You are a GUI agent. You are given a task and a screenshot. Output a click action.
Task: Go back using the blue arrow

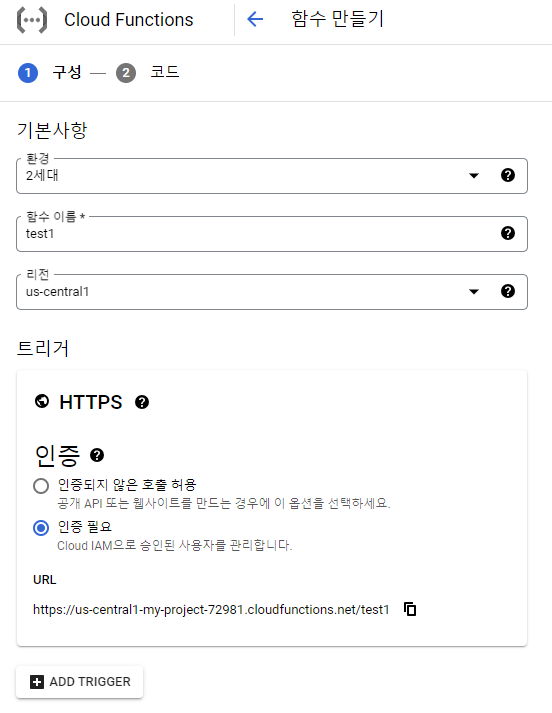[255, 19]
